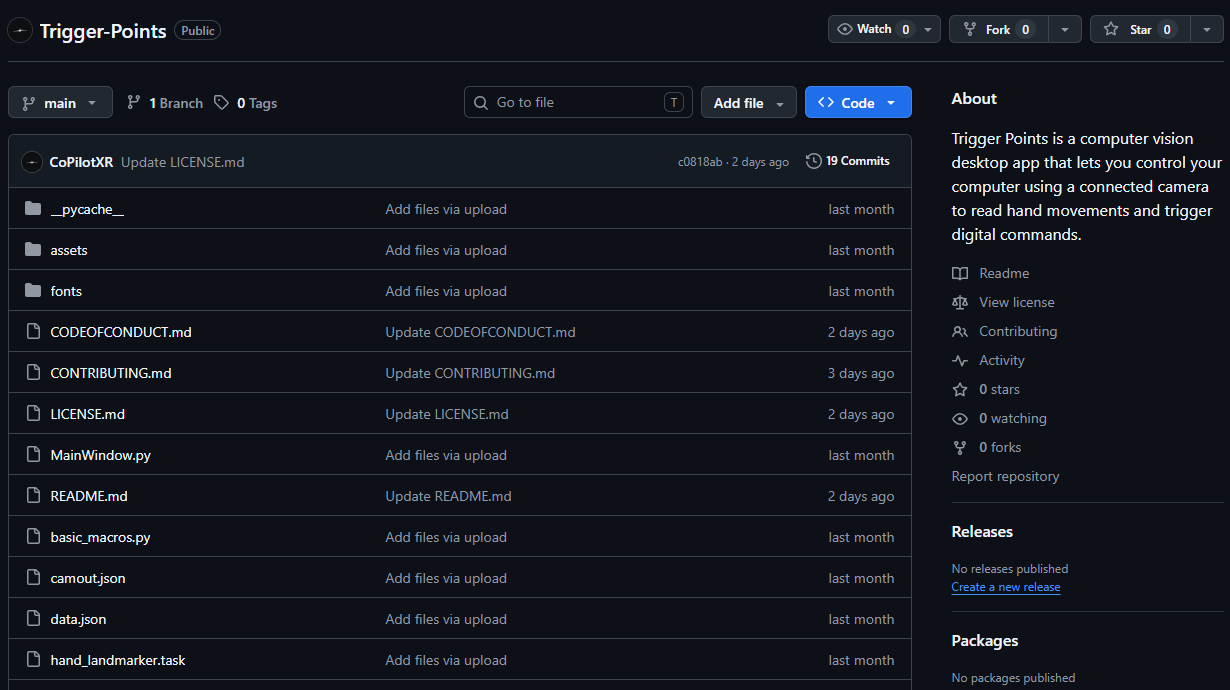
Task: Click the fonts folder icon
Action: [33, 291]
